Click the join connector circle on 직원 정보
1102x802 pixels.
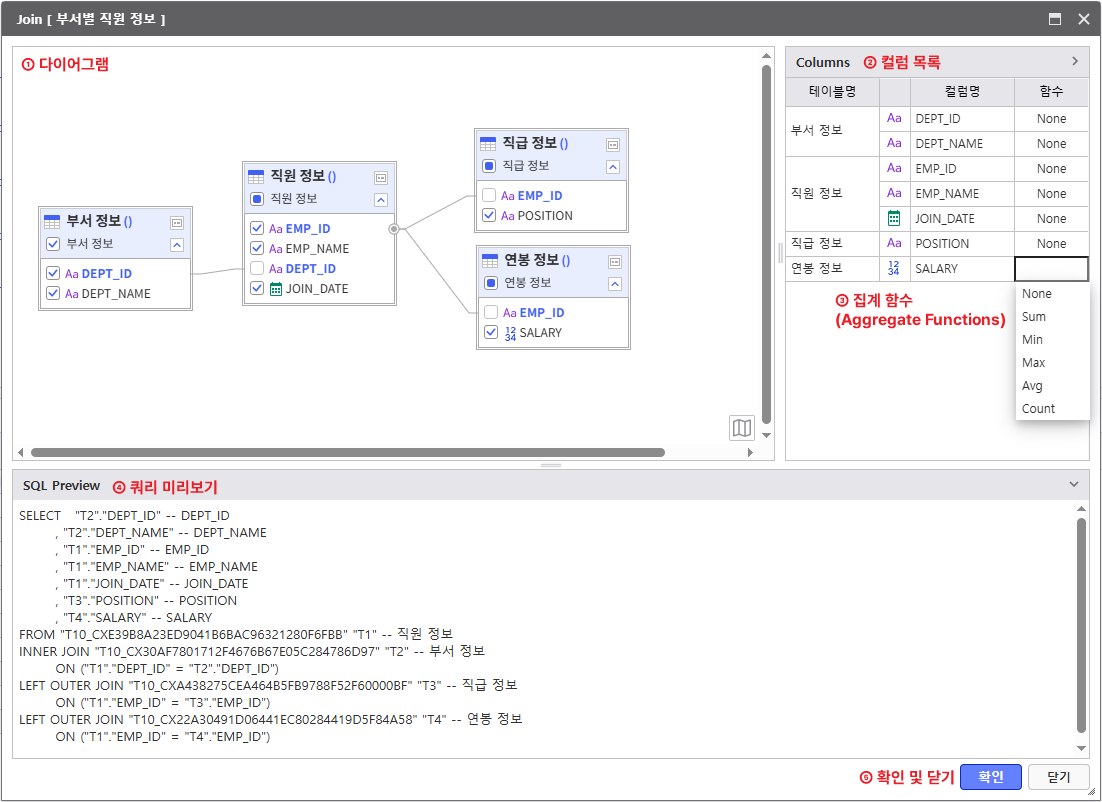coord(394,229)
